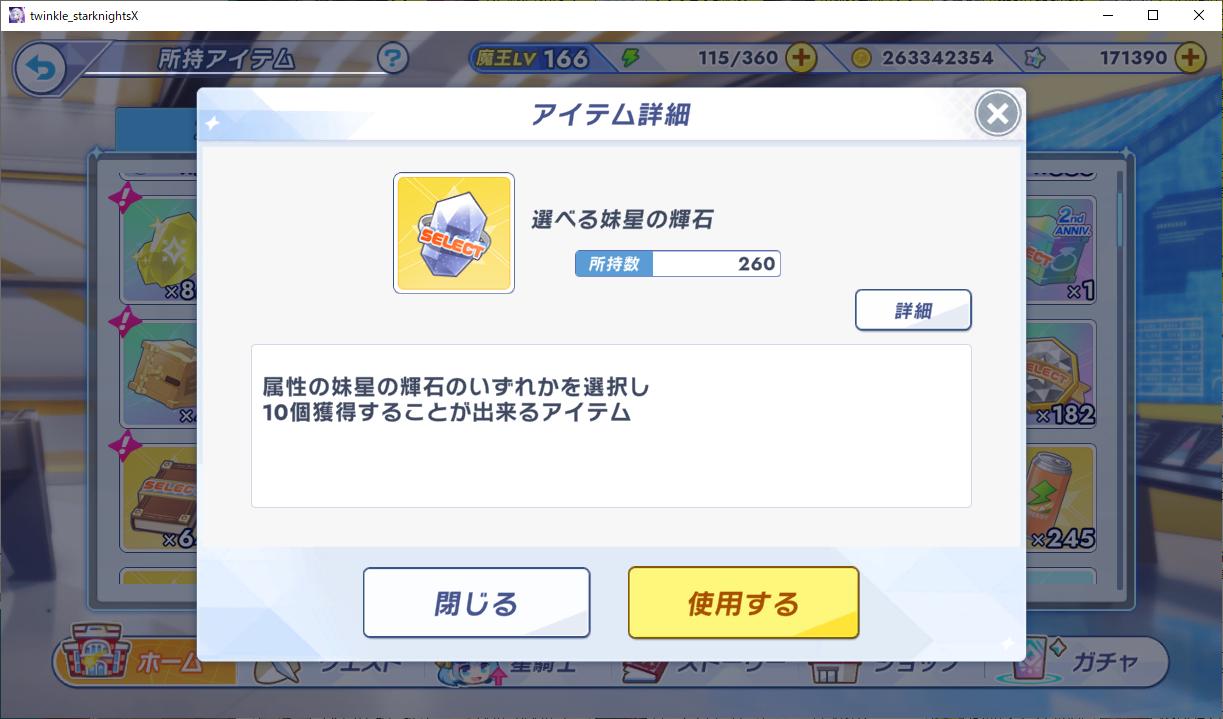Click the 閉じる button
Viewport: 1223px width, 719px height.
pyautogui.click(x=476, y=603)
